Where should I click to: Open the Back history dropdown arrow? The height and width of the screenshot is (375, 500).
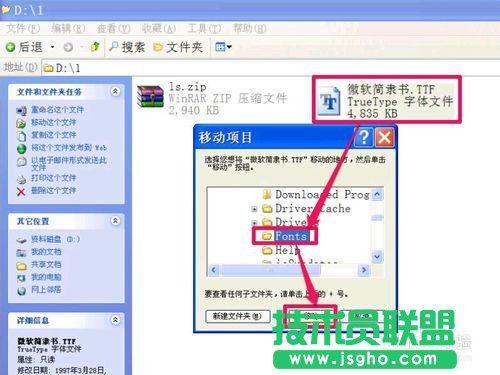tap(52, 47)
